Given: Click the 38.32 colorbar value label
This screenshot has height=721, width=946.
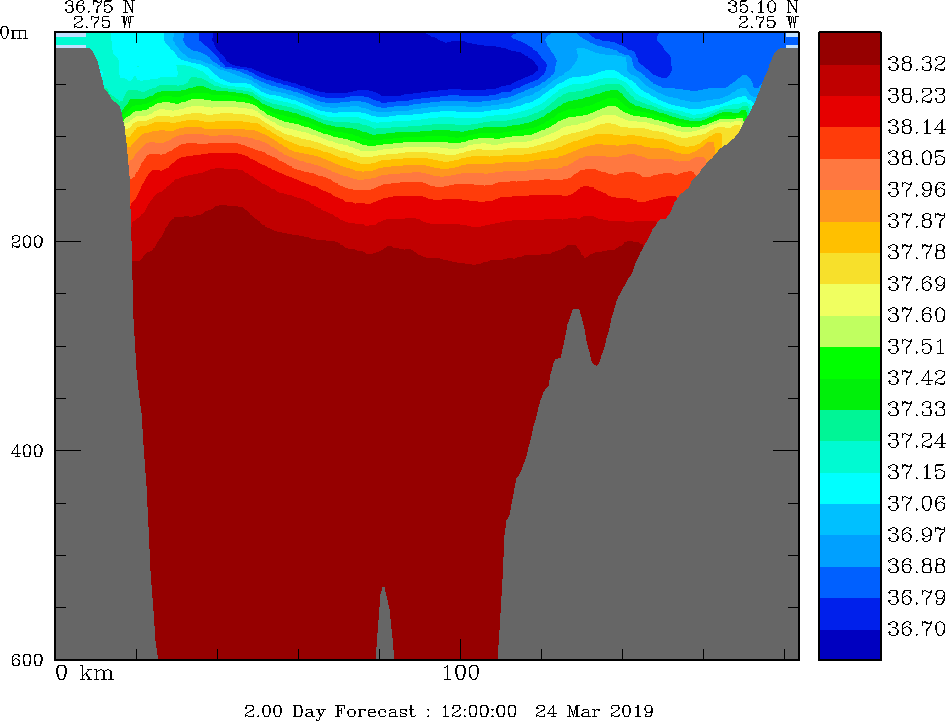Looking at the screenshot, I should pos(916,64).
